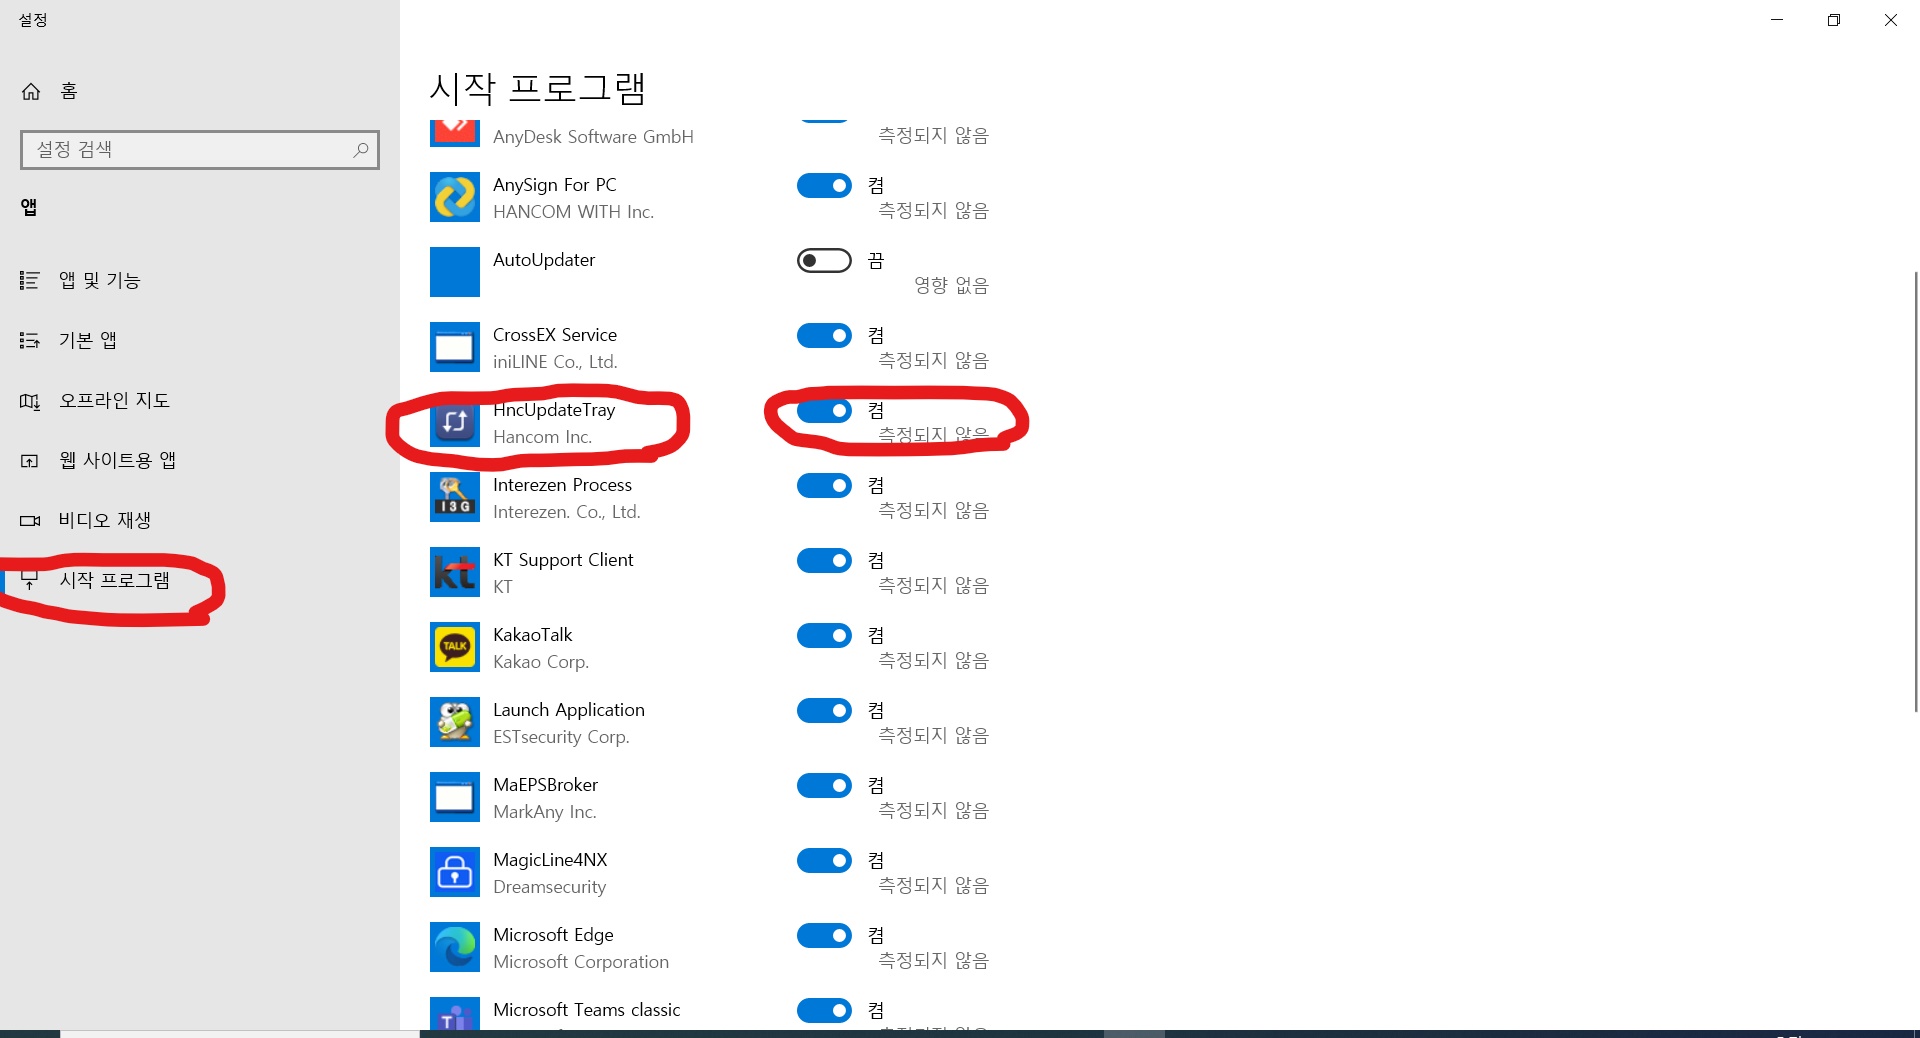Click the 시작 프로그램 page heading
The image size is (1920, 1038).
point(538,89)
